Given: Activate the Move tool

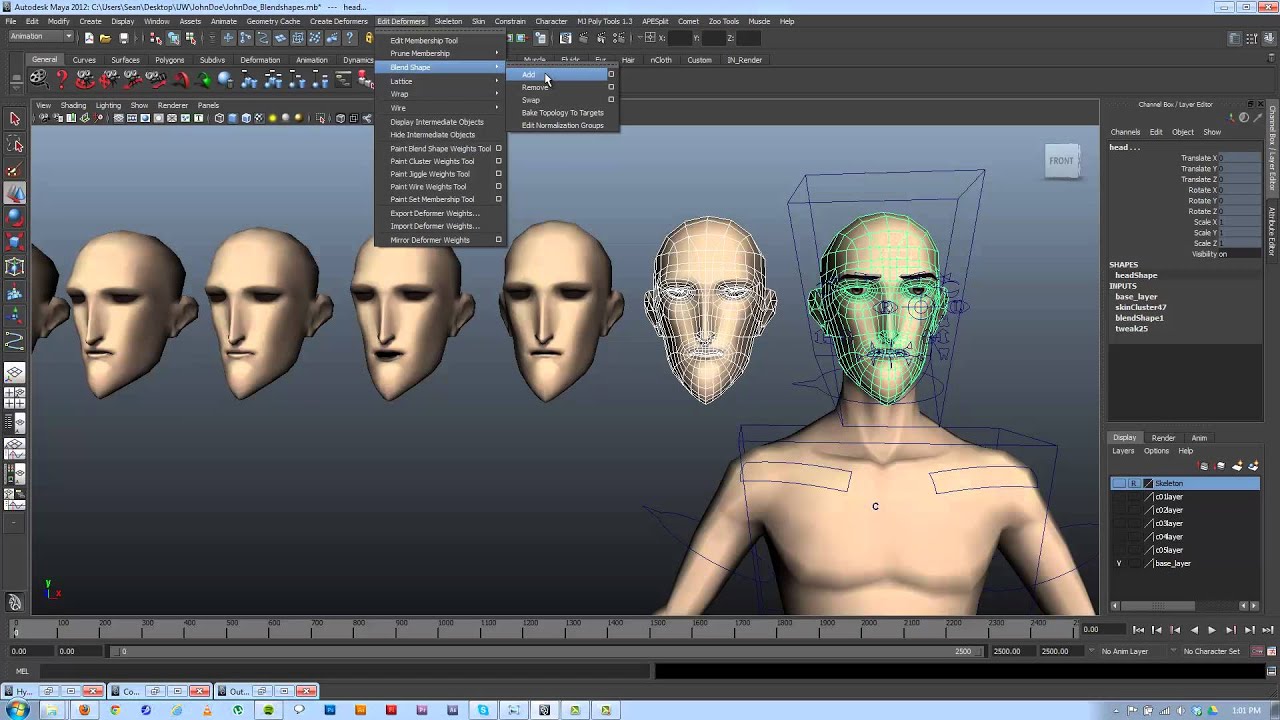Looking at the screenshot, I should pos(15,194).
